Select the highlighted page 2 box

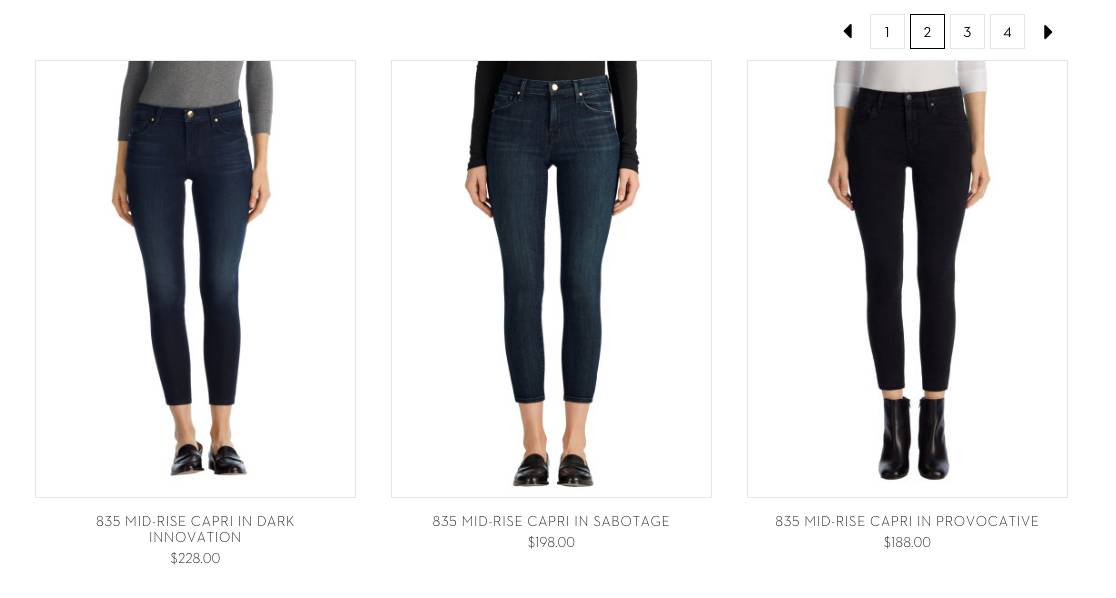pos(927,31)
